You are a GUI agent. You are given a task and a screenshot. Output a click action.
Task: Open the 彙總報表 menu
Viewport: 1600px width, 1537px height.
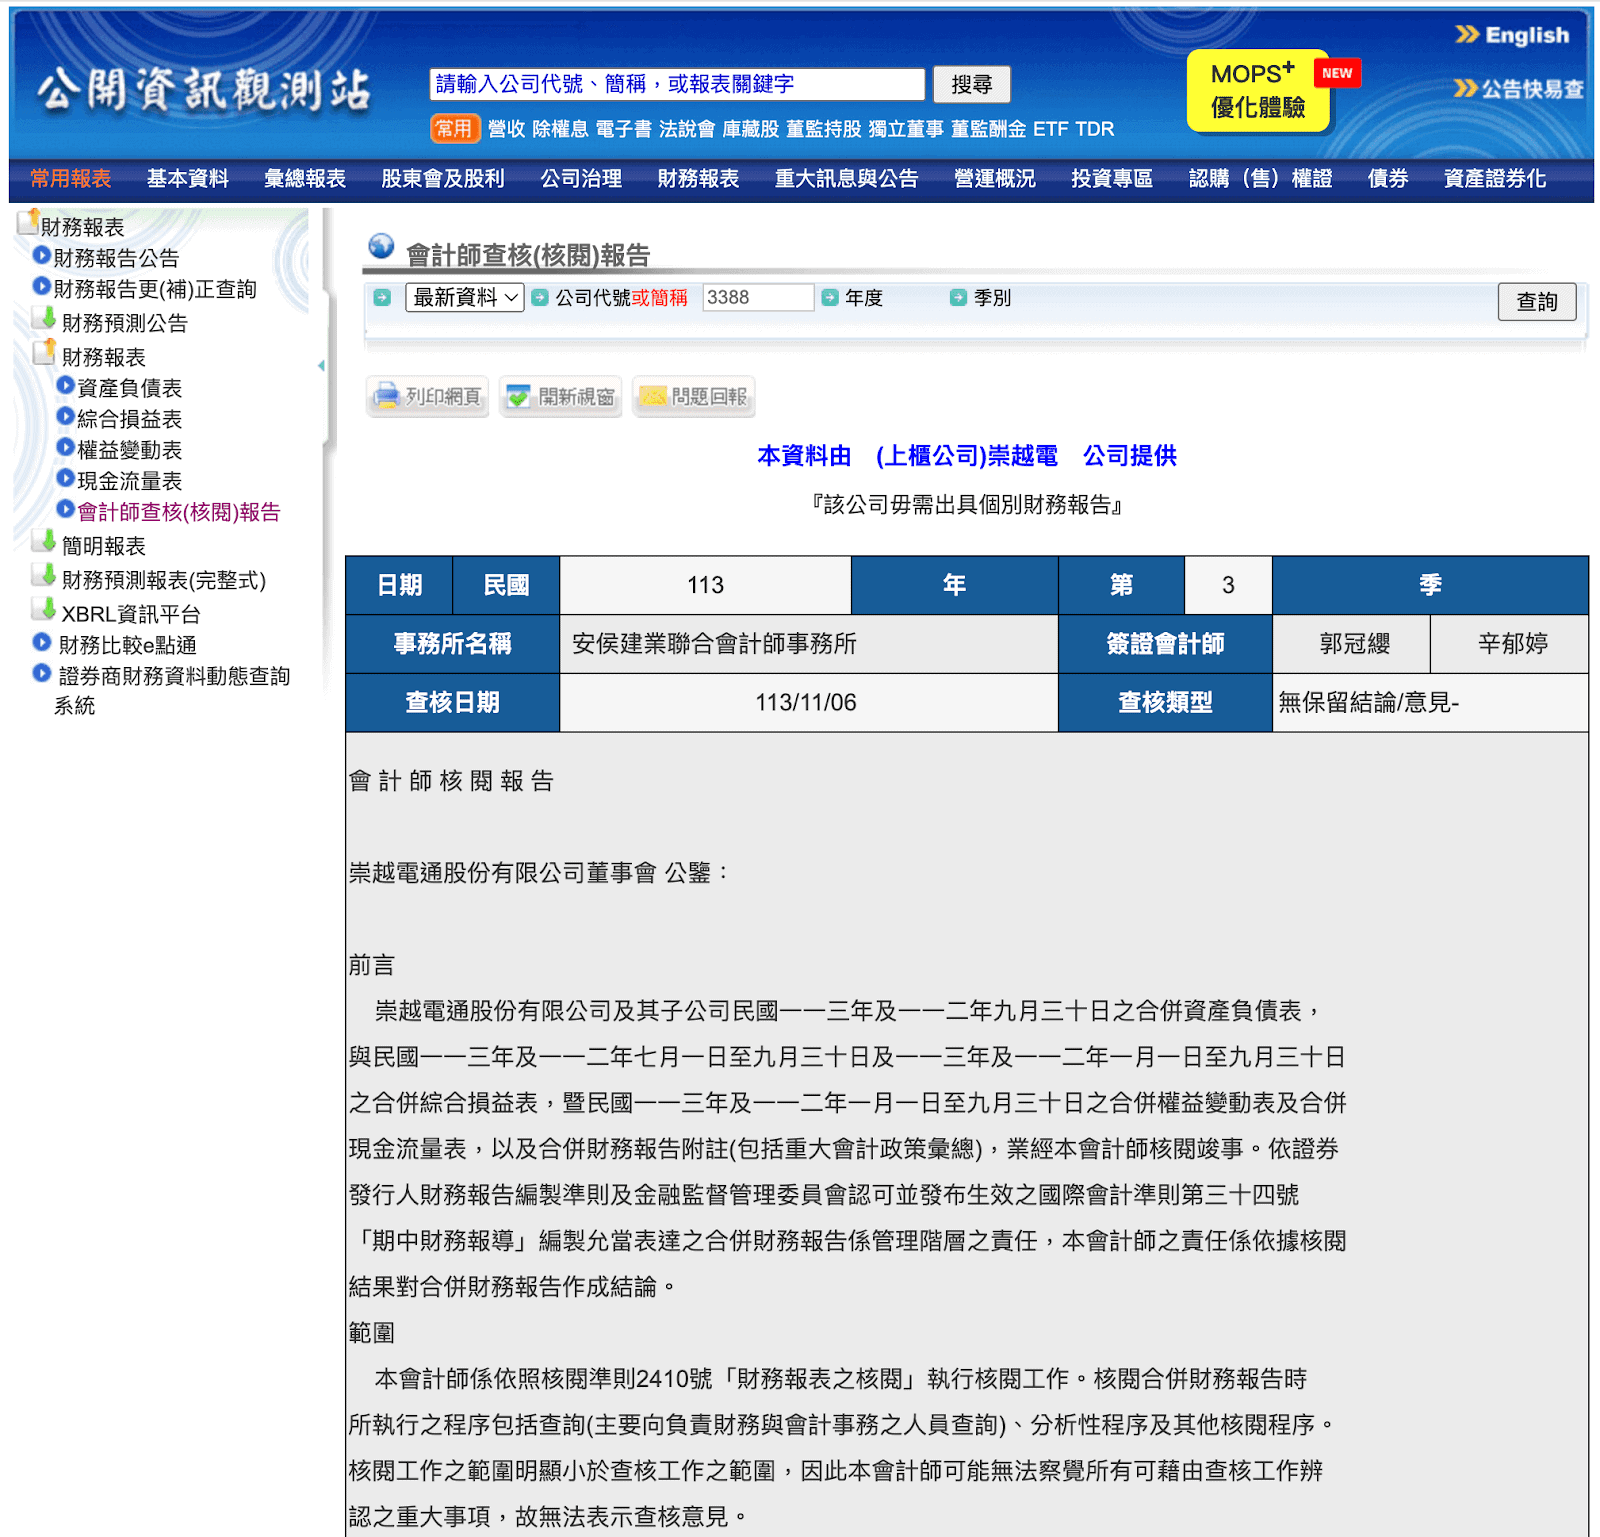tap(305, 179)
